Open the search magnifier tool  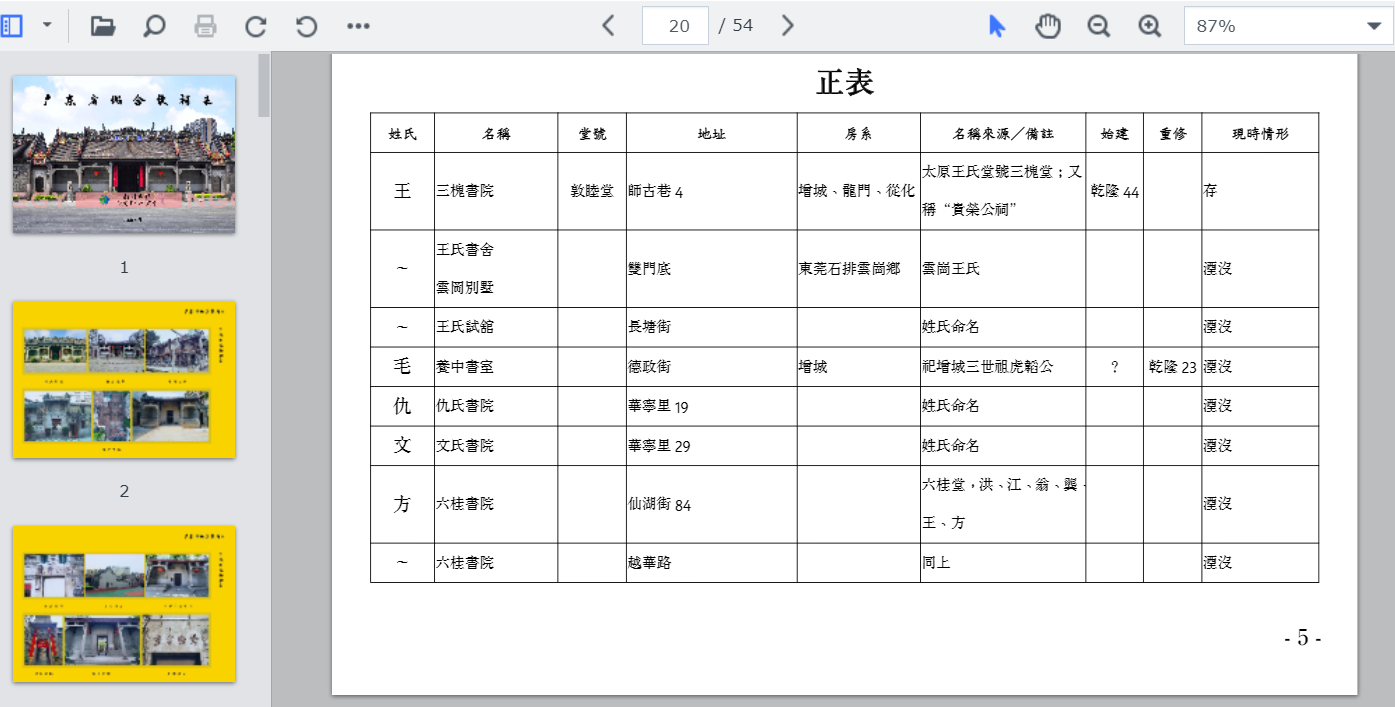[x=154, y=26]
